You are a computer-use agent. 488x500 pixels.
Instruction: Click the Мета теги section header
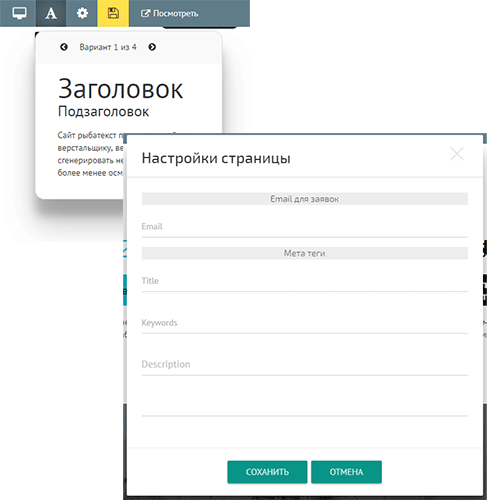(x=305, y=253)
